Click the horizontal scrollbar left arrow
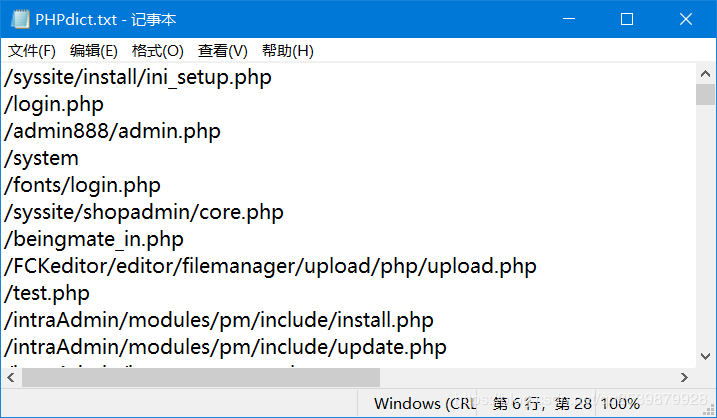The width and height of the screenshot is (717, 418). click(11, 377)
